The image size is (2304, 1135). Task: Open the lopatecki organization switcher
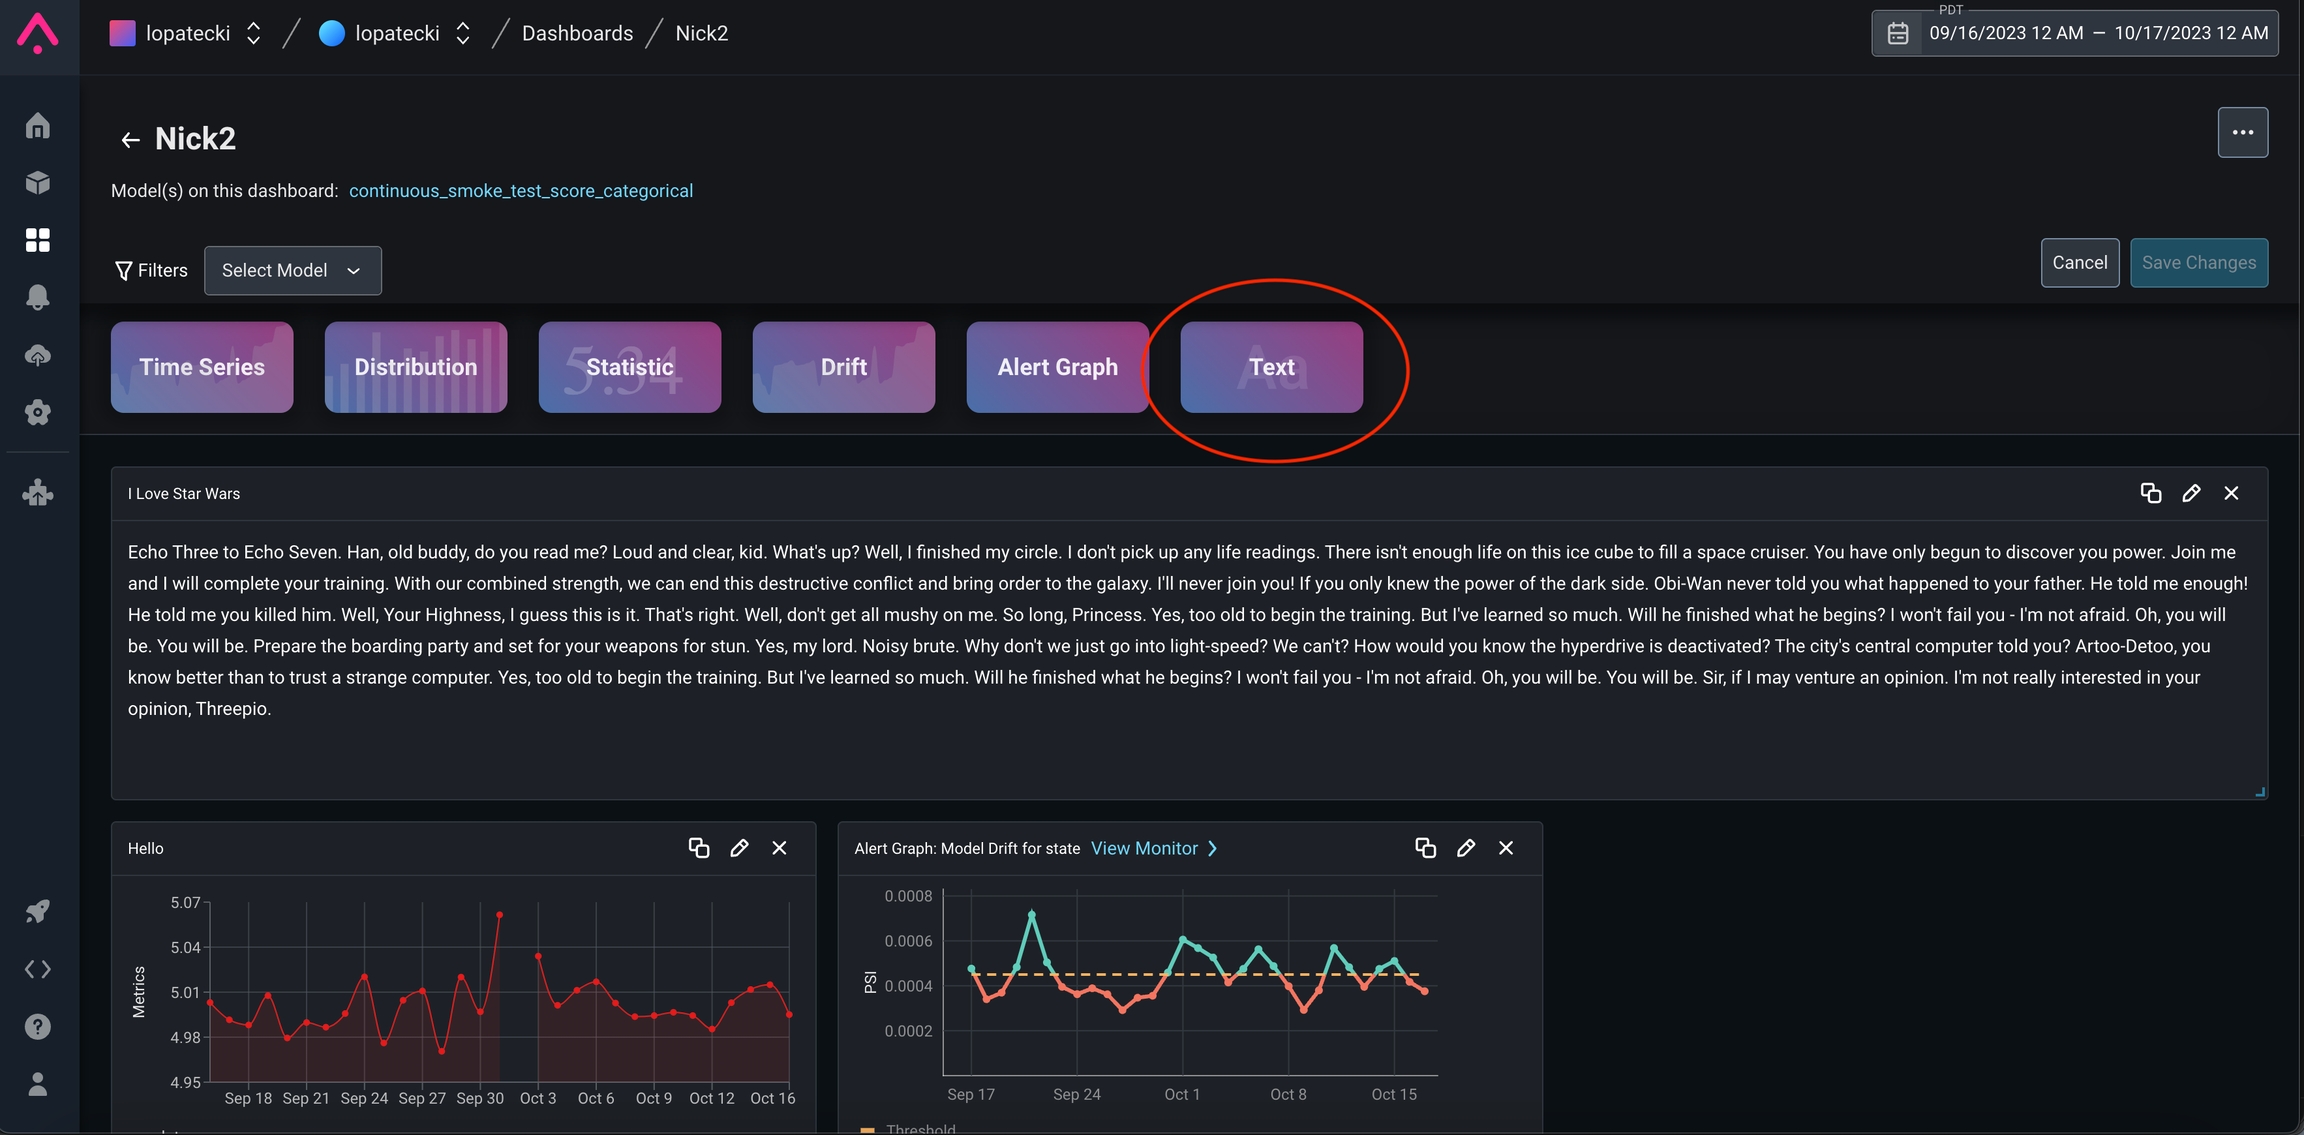point(187,33)
